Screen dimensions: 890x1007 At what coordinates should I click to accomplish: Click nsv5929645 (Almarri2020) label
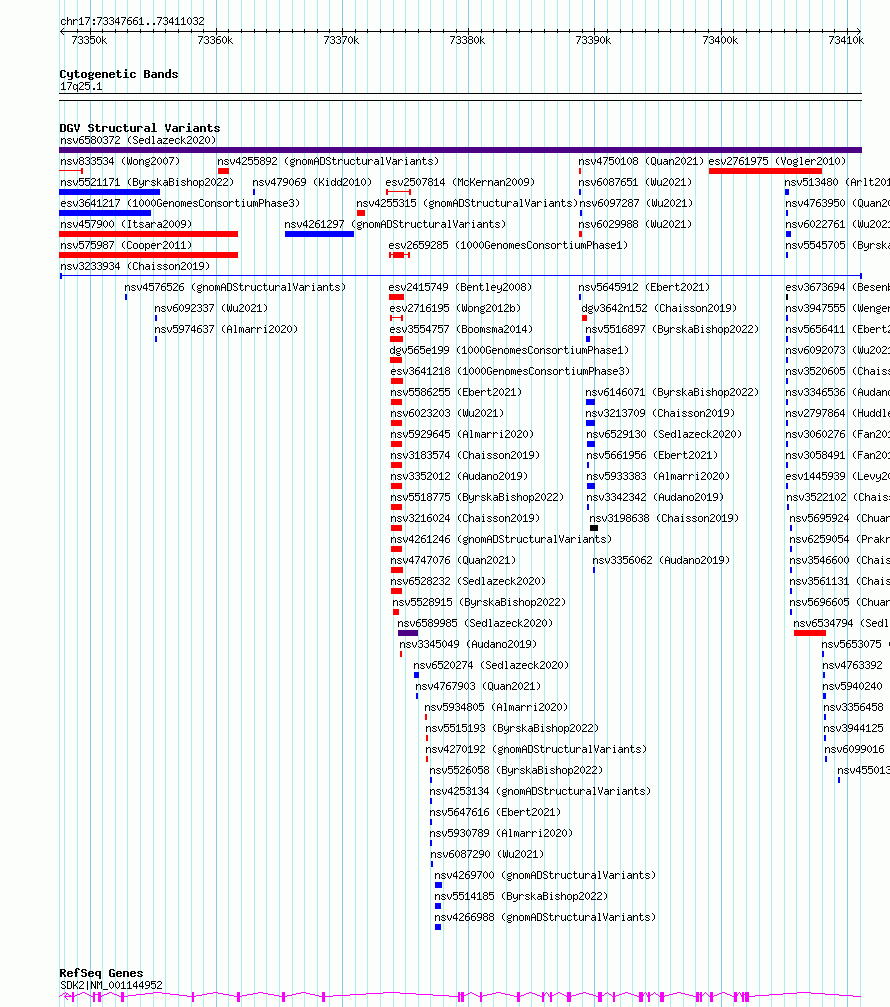tap(462, 435)
